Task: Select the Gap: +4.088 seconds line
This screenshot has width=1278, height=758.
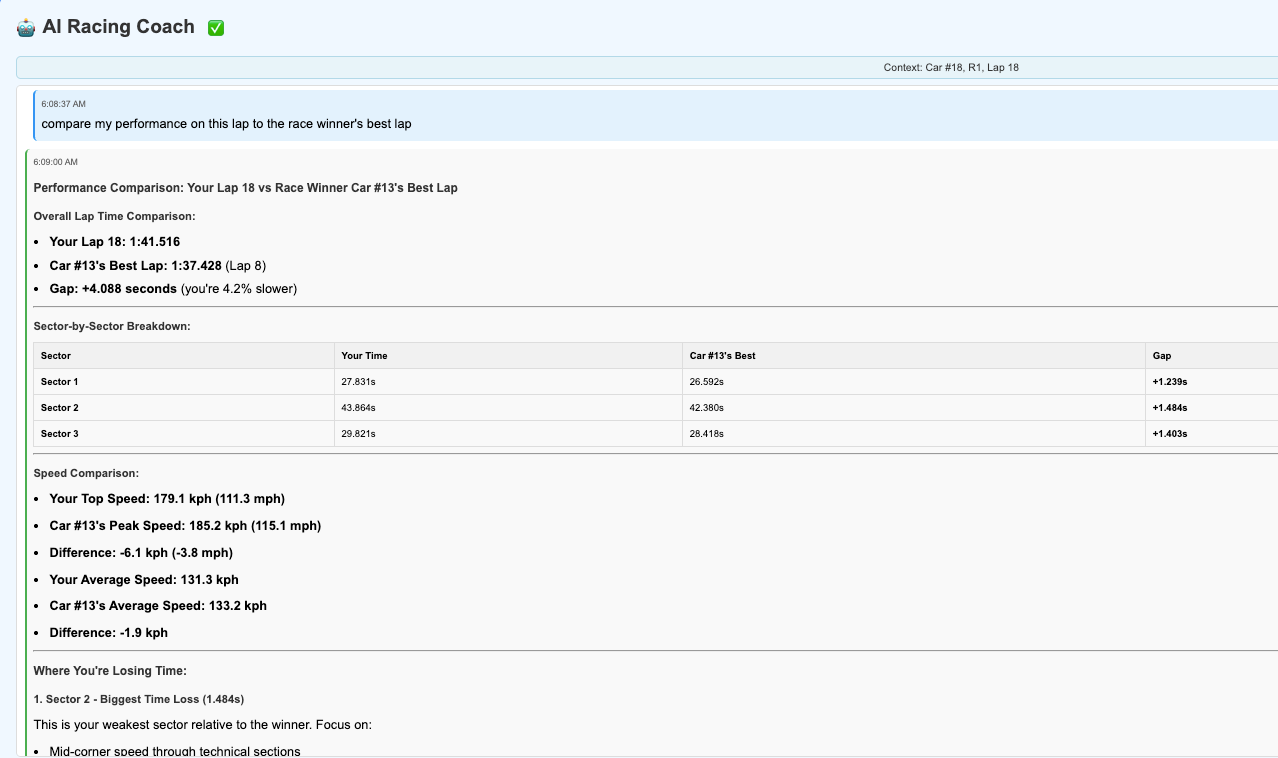Action: pos(173,289)
